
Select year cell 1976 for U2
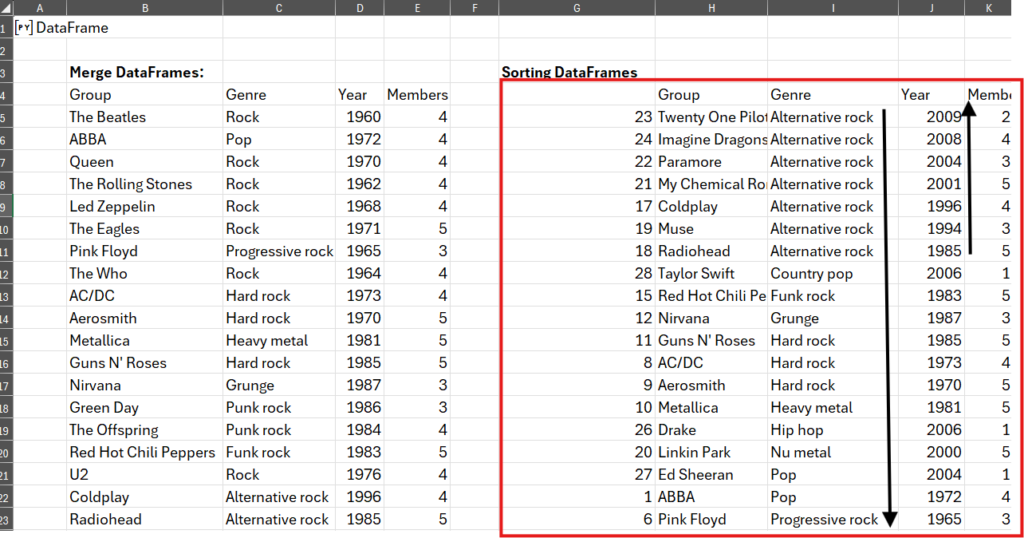click(360, 475)
